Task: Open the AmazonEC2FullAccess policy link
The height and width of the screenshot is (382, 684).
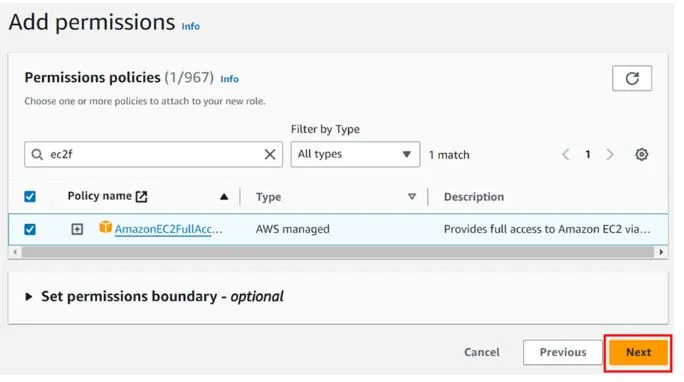Action: 168,229
